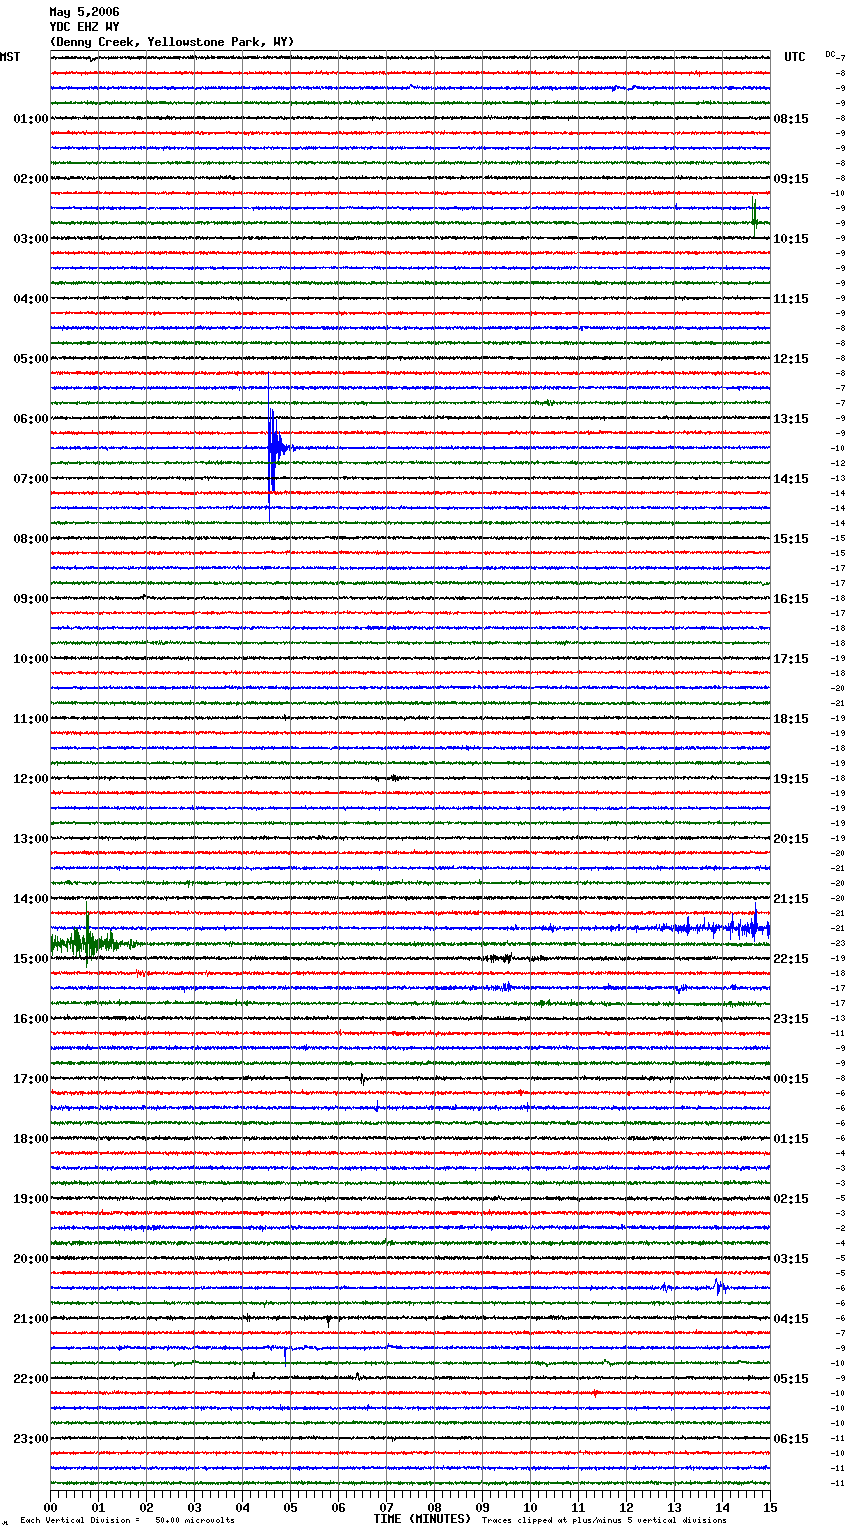The width and height of the screenshot is (850, 1534).
Task: Click 'Traces clipped at plus/minus 5 vertical divisions' note
Action: [x=604, y=1520]
